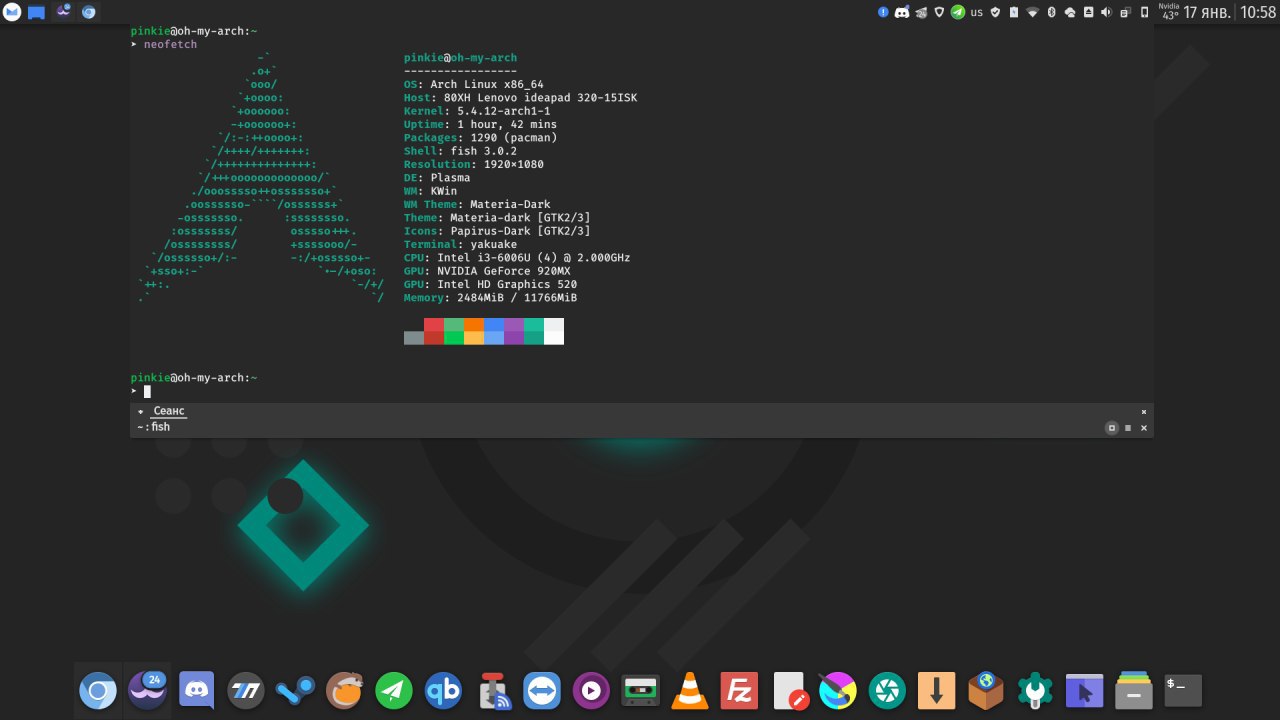1280x720 pixels.
Task: Open Chromium from the bottom dock
Action: [x=98, y=691]
